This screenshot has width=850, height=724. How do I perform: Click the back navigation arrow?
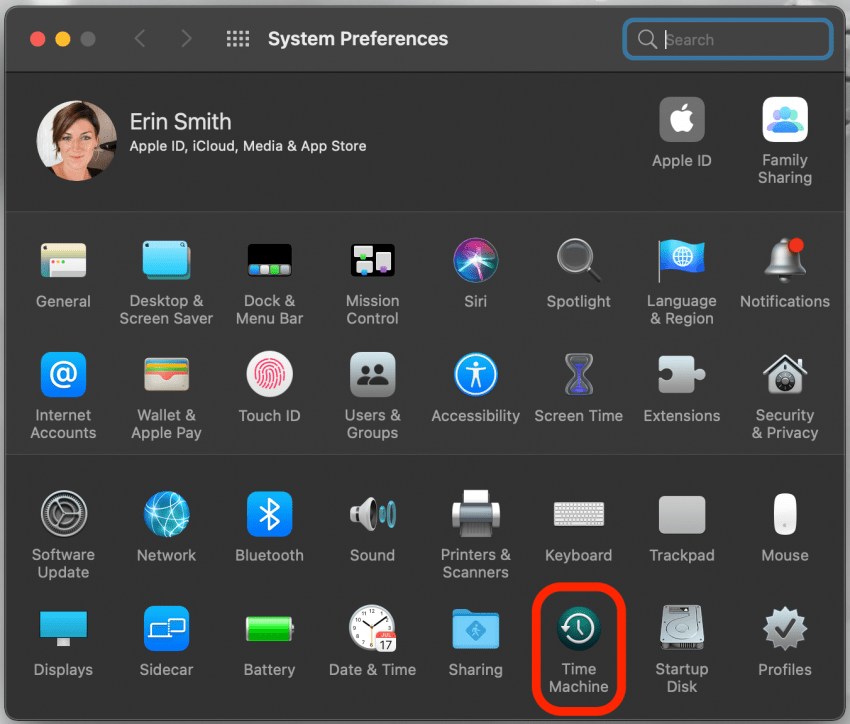140,39
